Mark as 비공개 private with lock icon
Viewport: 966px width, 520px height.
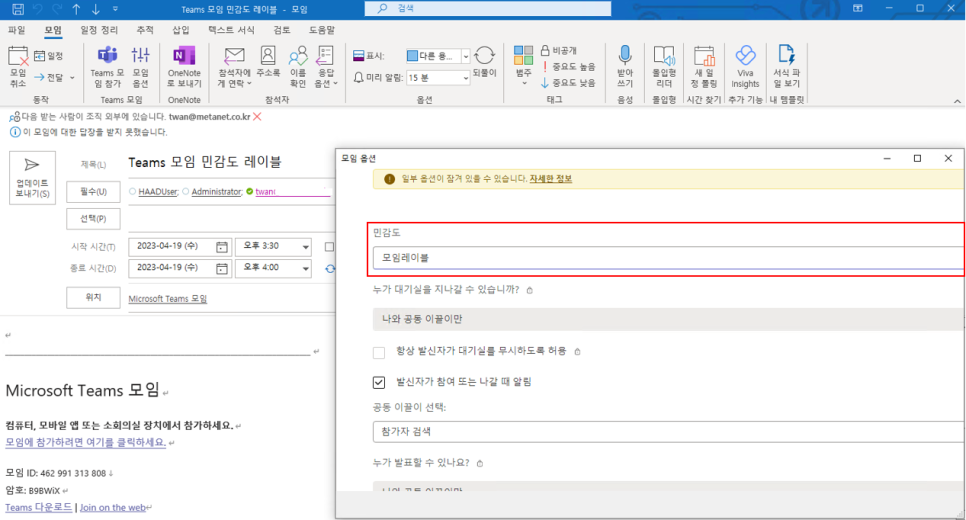tap(559, 51)
